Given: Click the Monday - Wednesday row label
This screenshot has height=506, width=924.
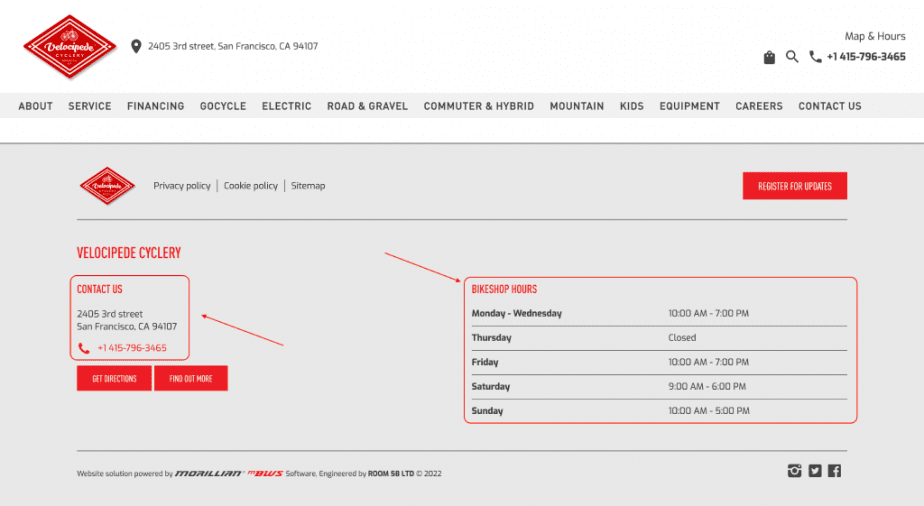Looking at the screenshot, I should point(516,313).
